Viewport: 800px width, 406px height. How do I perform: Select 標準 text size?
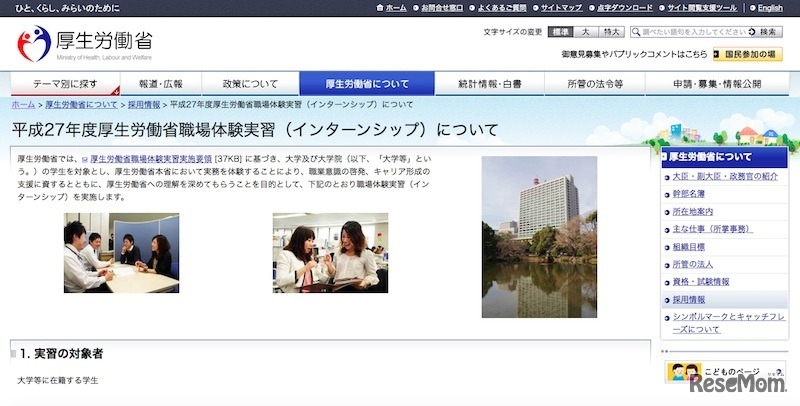point(561,32)
